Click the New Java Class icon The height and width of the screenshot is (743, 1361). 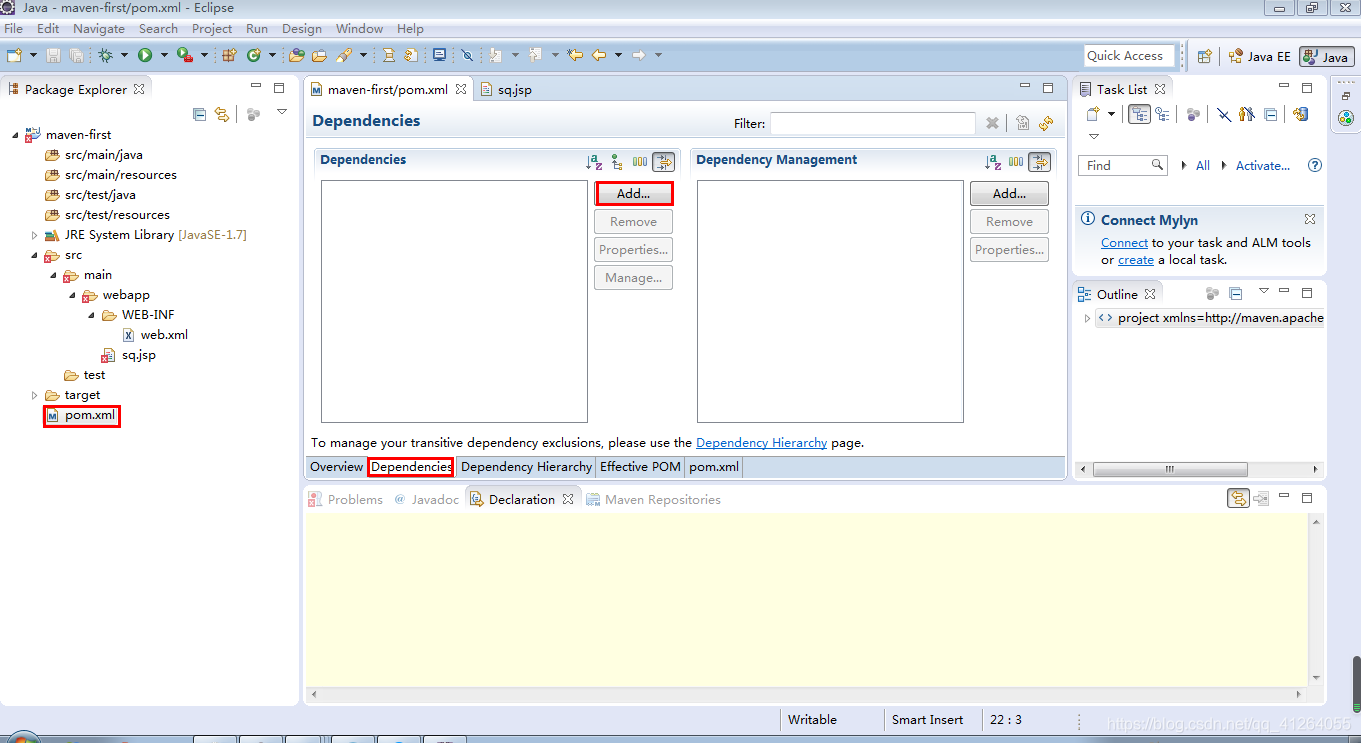click(x=254, y=55)
